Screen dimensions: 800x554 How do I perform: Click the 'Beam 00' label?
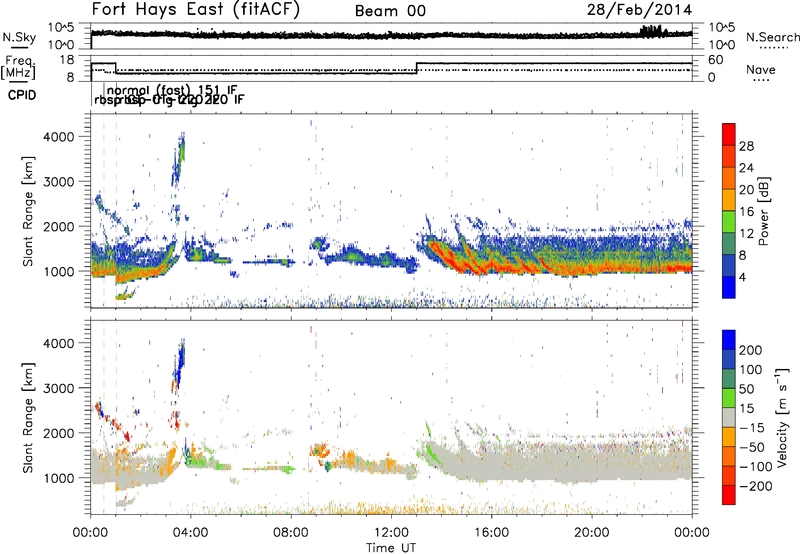(390, 11)
